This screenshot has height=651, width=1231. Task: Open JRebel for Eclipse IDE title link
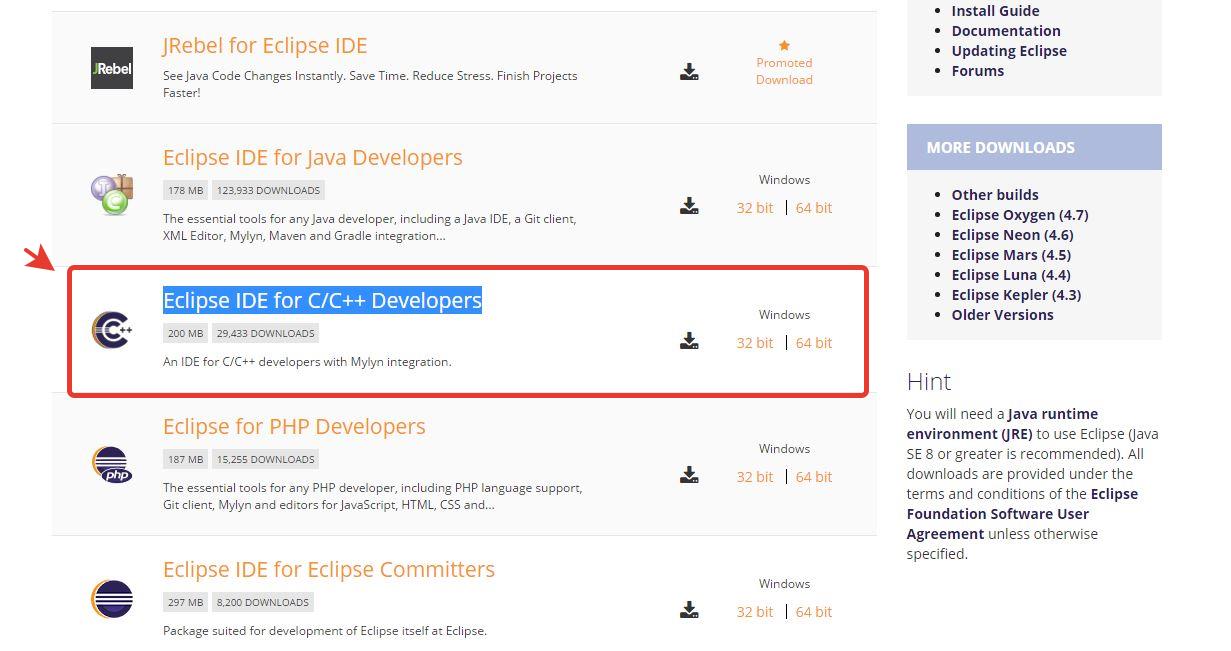tap(265, 46)
